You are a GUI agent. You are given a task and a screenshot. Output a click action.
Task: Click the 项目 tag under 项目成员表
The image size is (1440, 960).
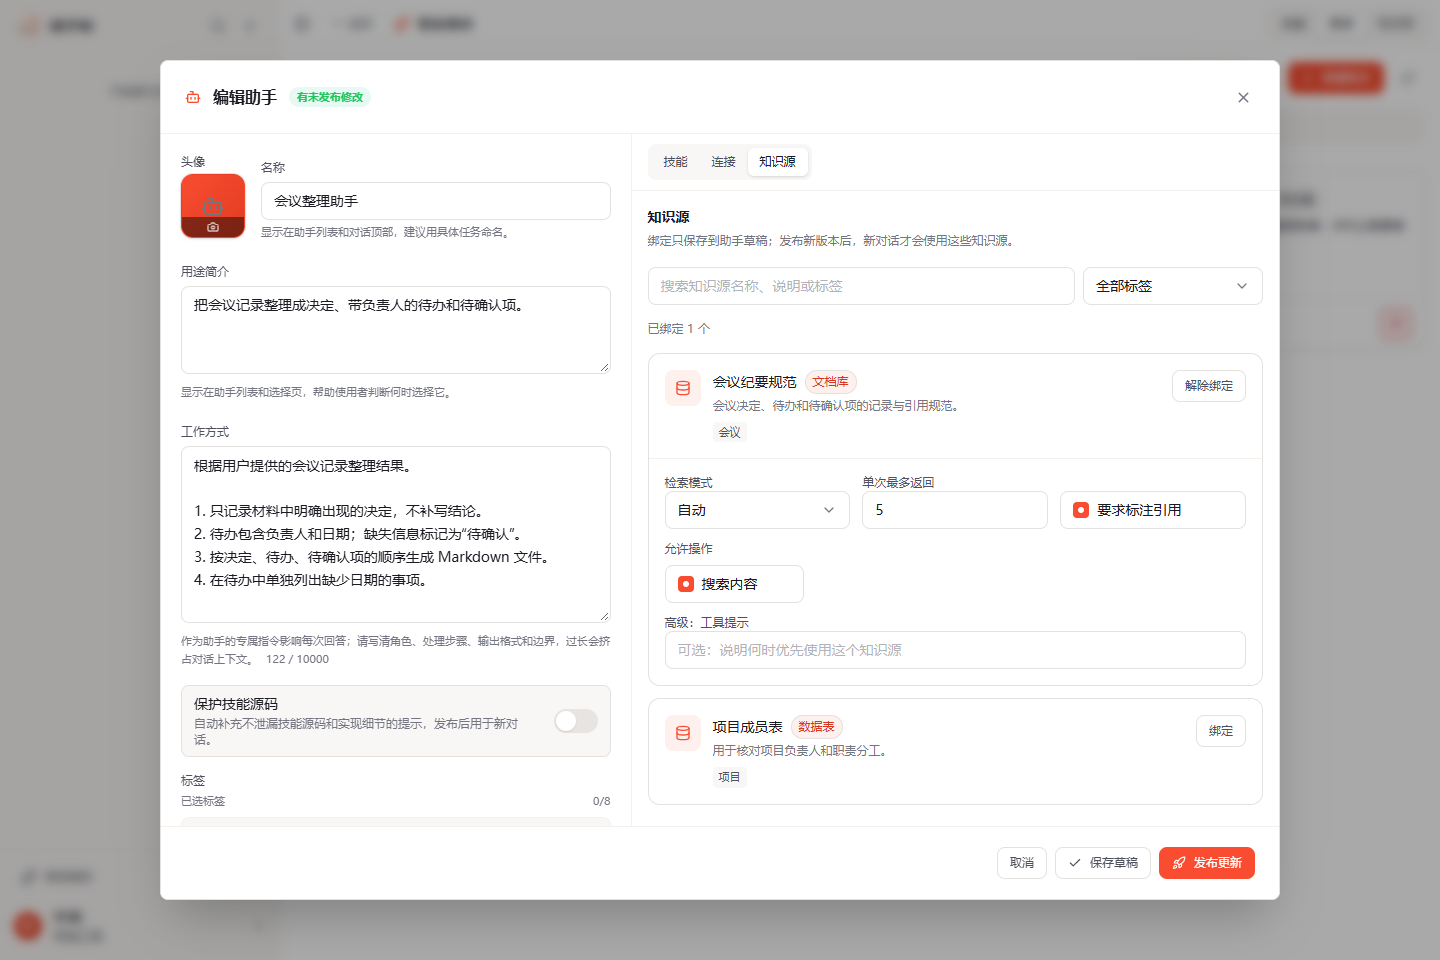[x=730, y=777]
